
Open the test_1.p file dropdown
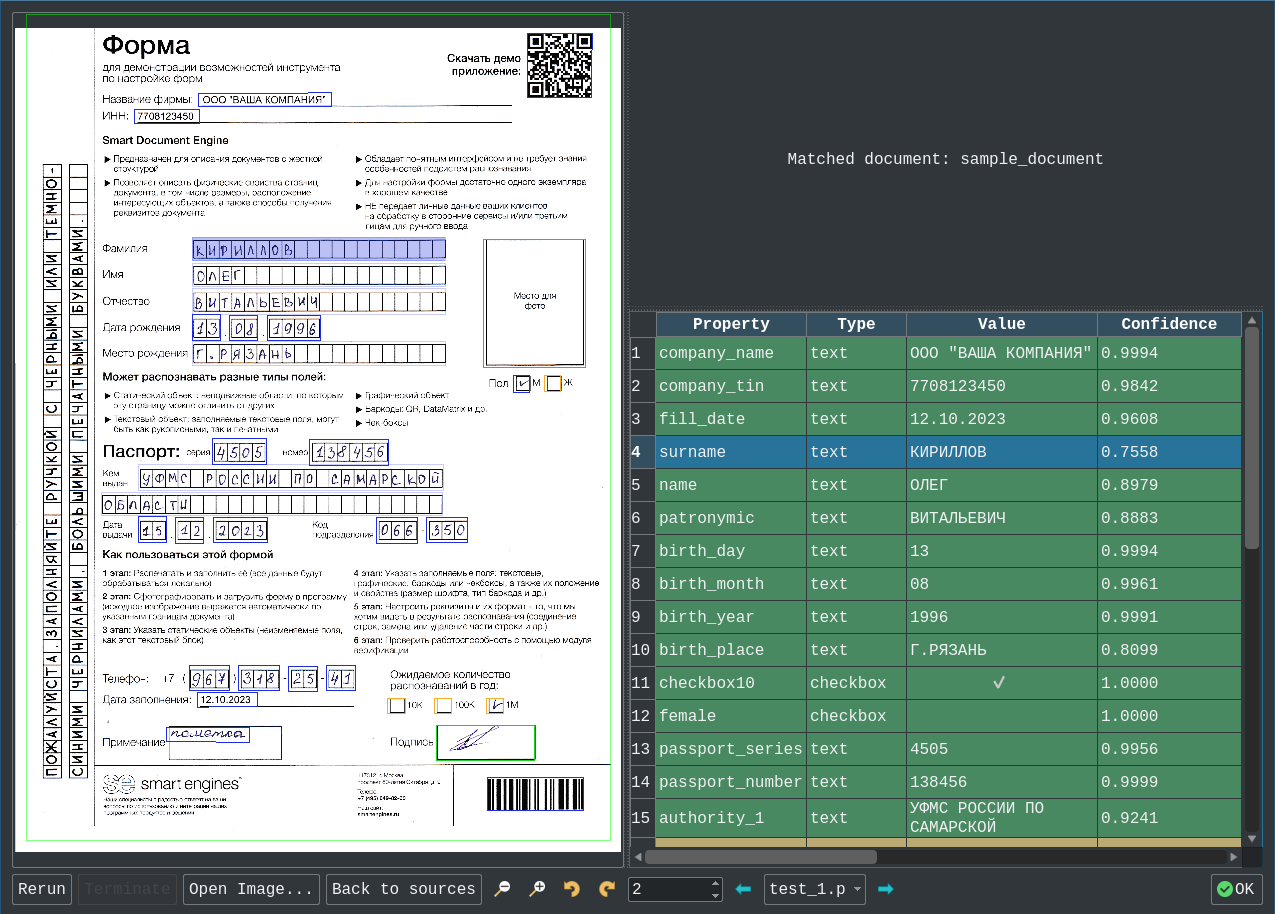click(x=815, y=889)
